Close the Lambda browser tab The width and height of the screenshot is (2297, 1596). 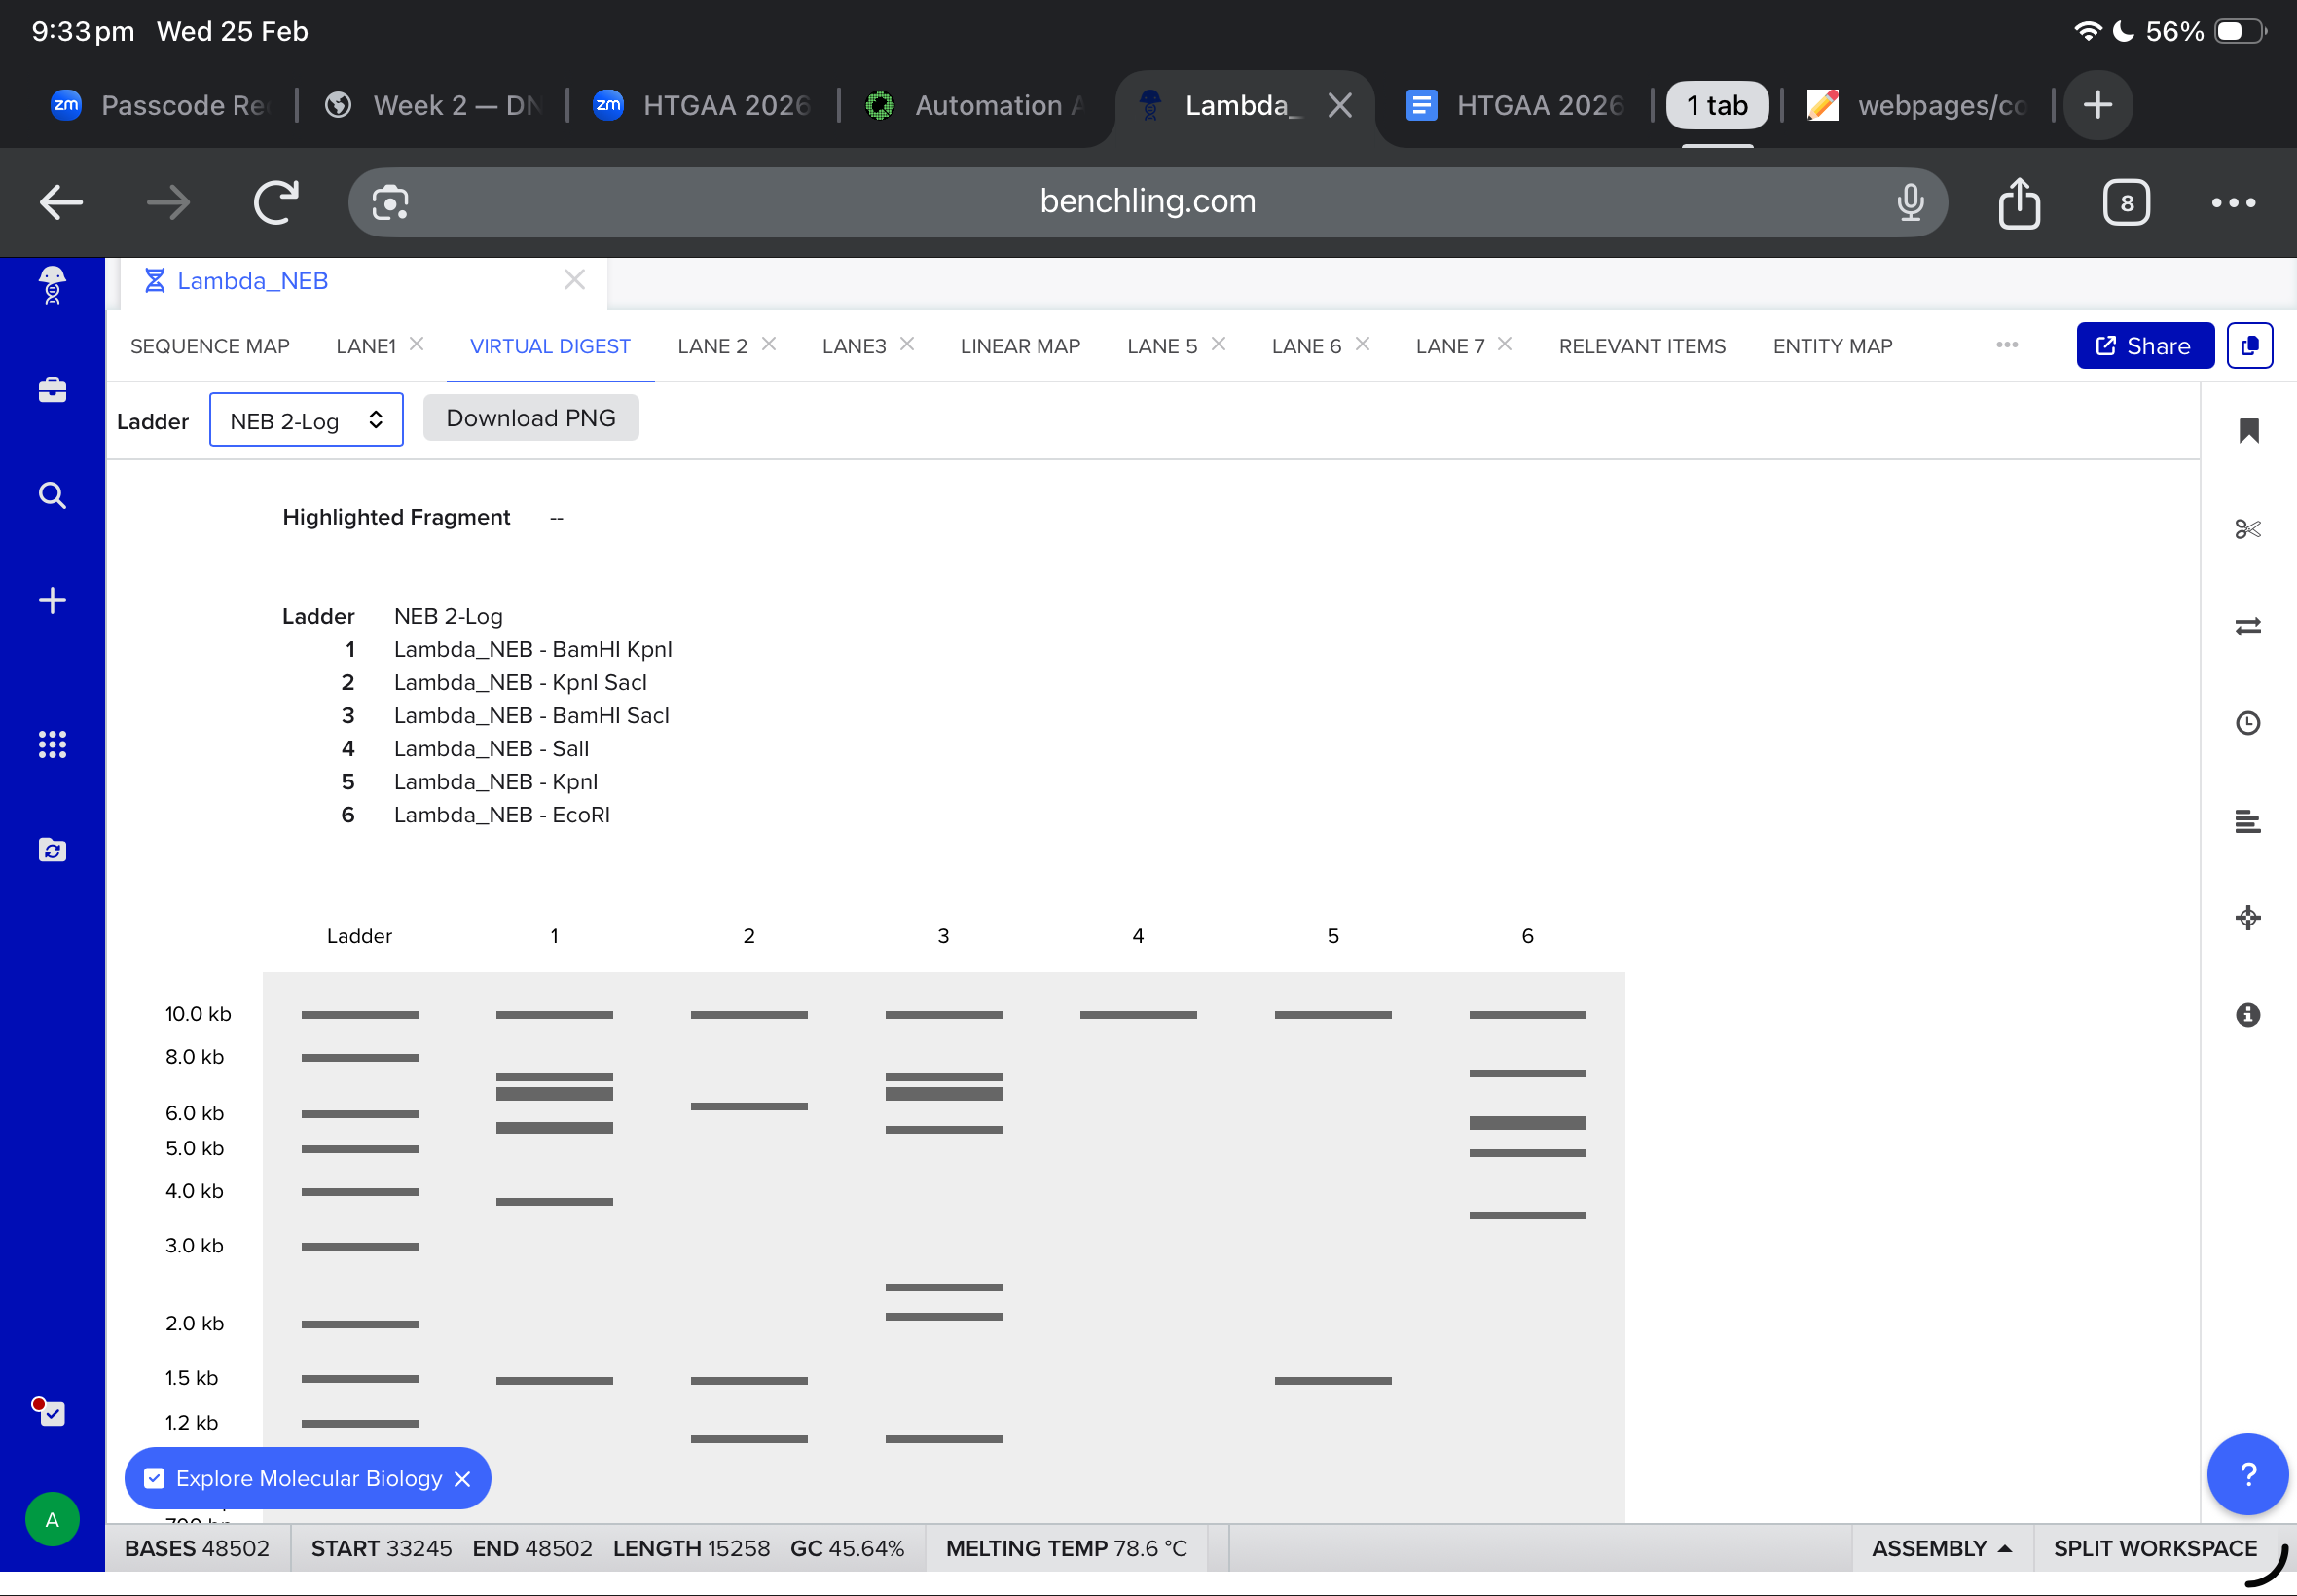tap(1340, 105)
